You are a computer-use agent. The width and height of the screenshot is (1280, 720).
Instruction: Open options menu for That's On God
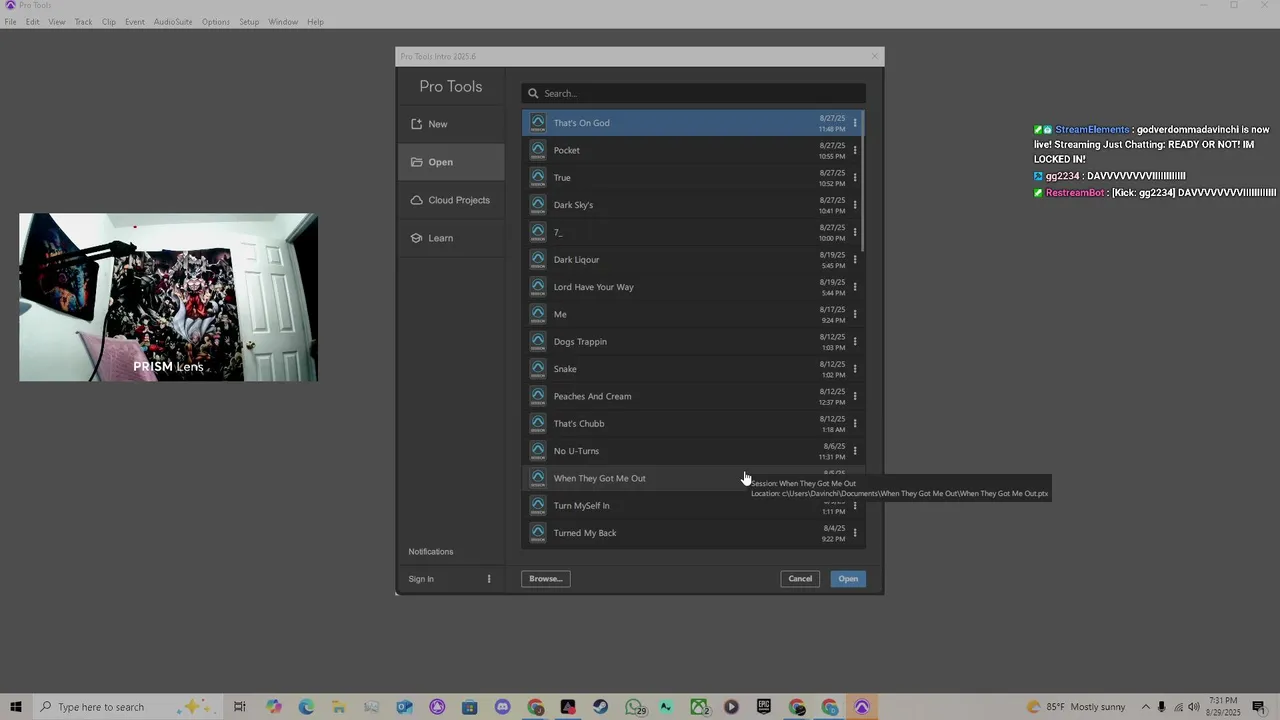pos(855,123)
